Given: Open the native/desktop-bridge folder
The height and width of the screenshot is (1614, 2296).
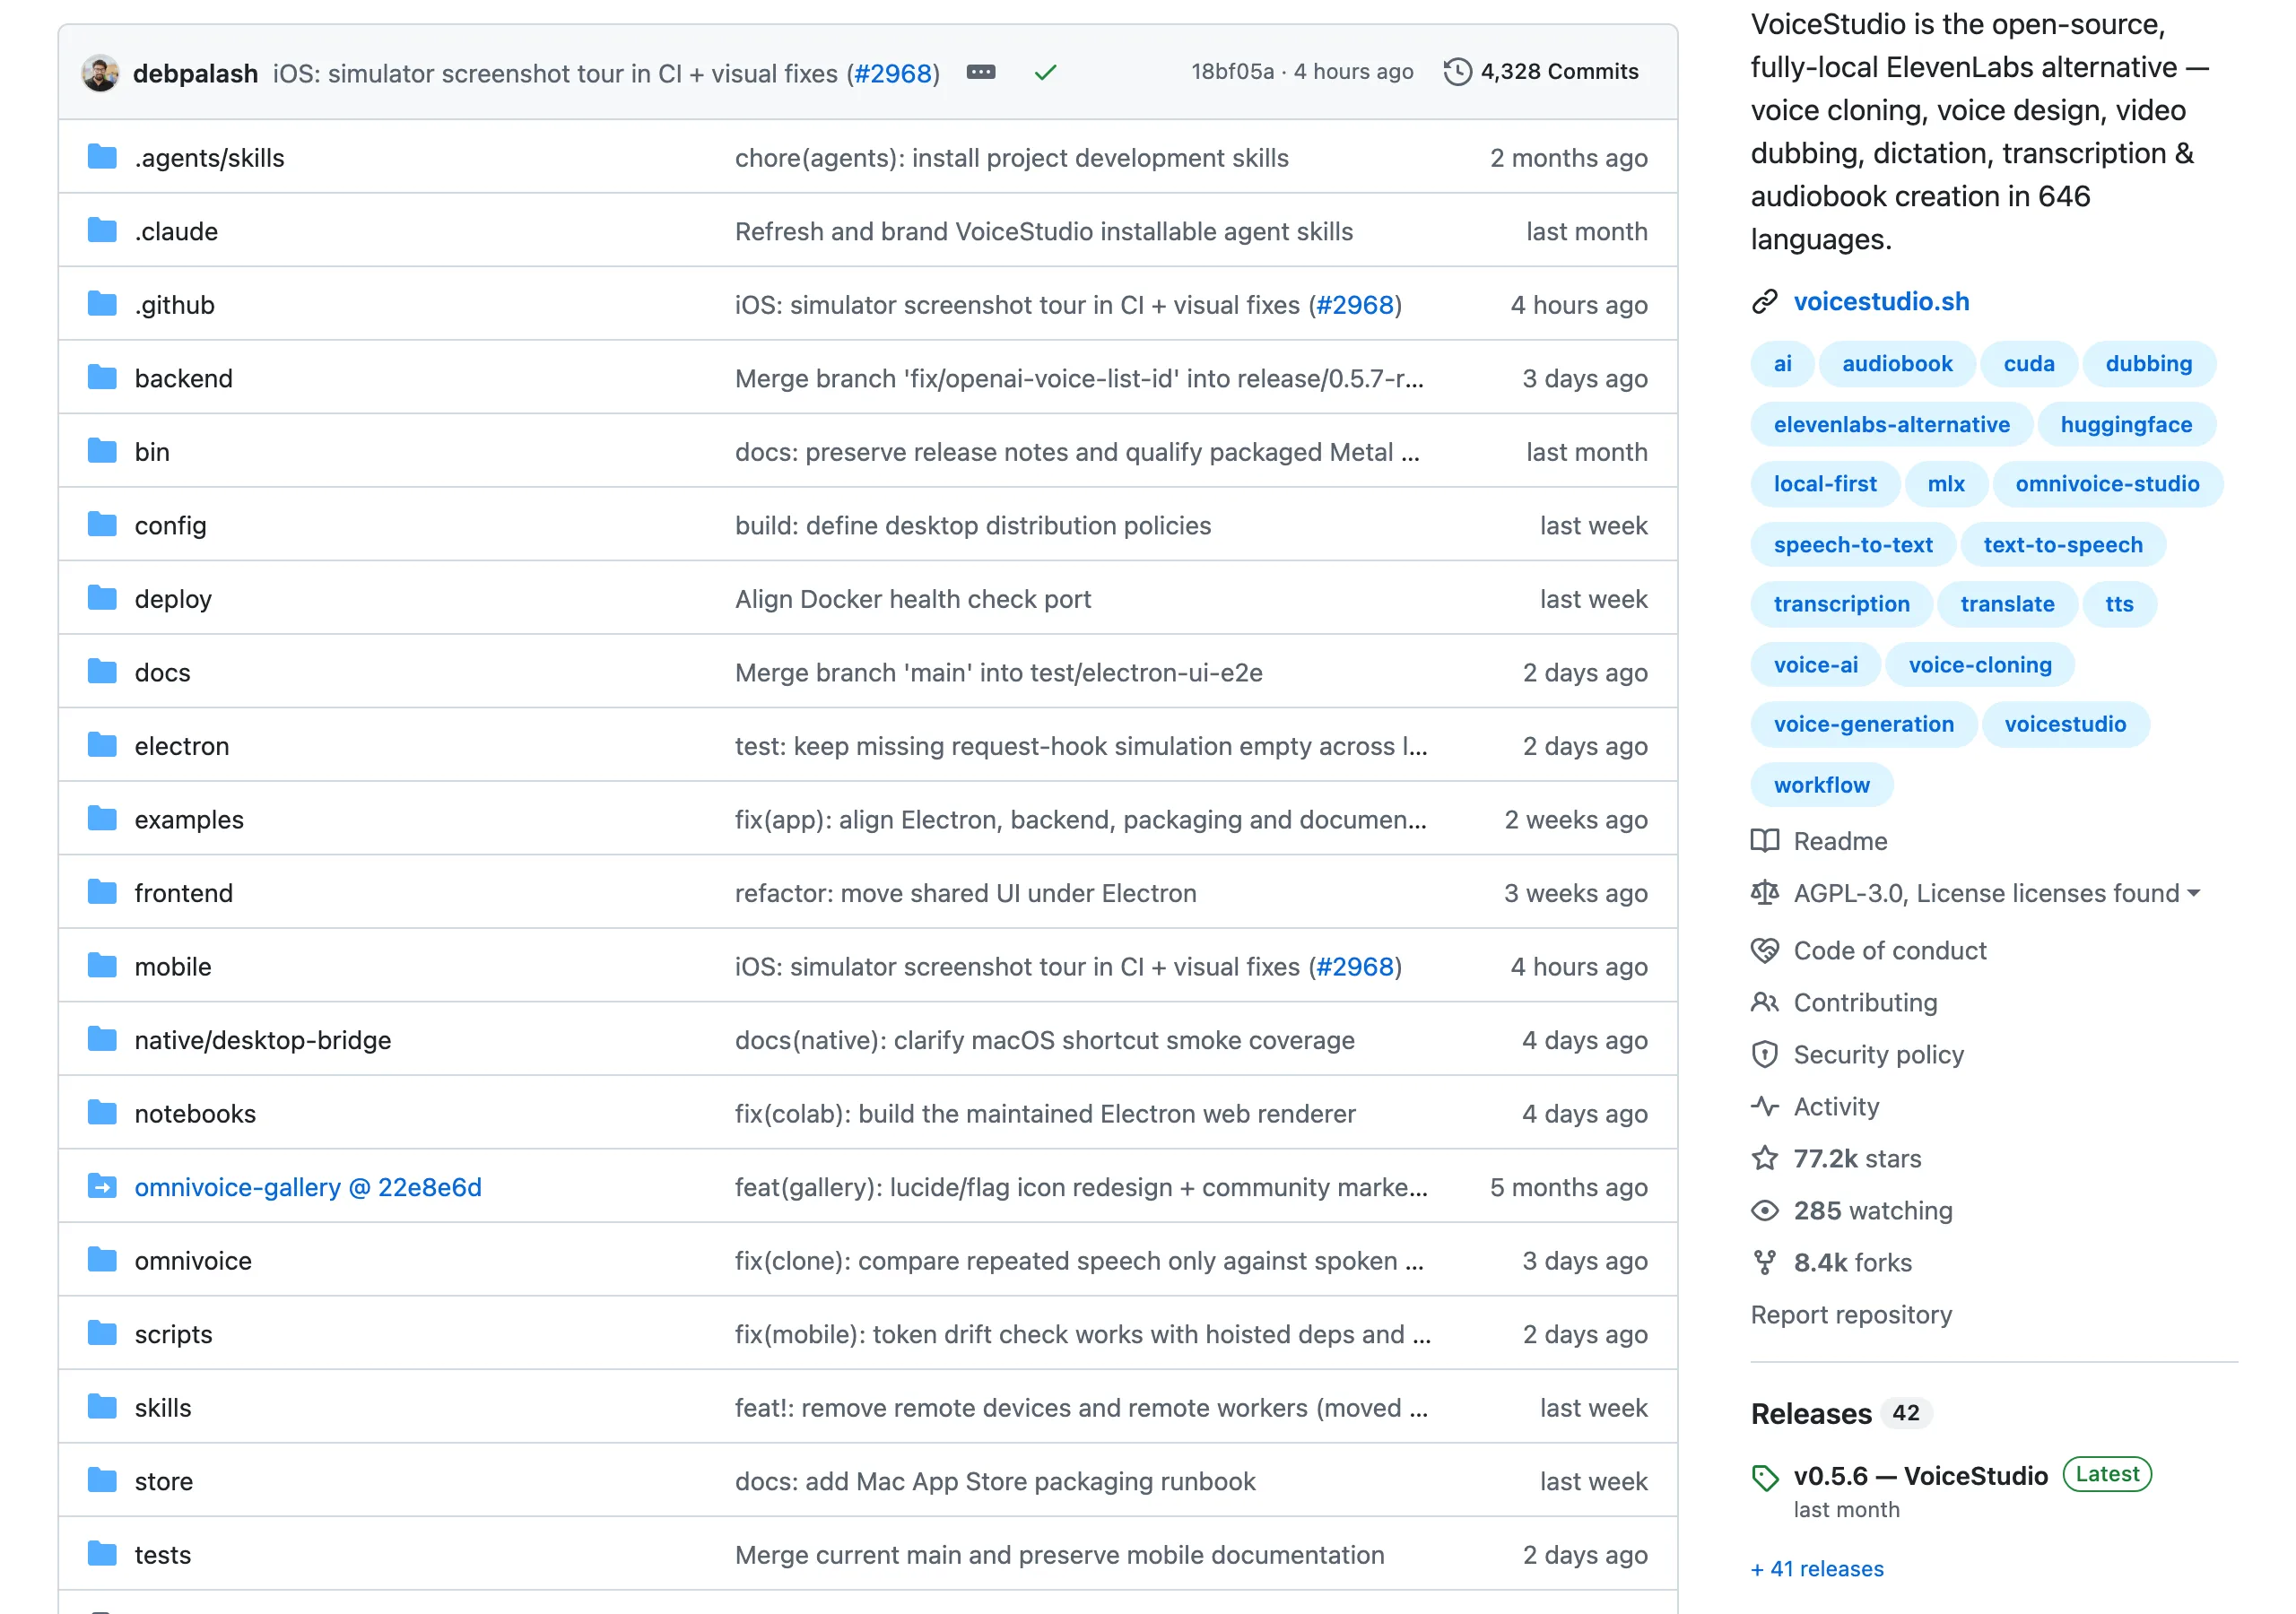Looking at the screenshot, I should point(263,1040).
